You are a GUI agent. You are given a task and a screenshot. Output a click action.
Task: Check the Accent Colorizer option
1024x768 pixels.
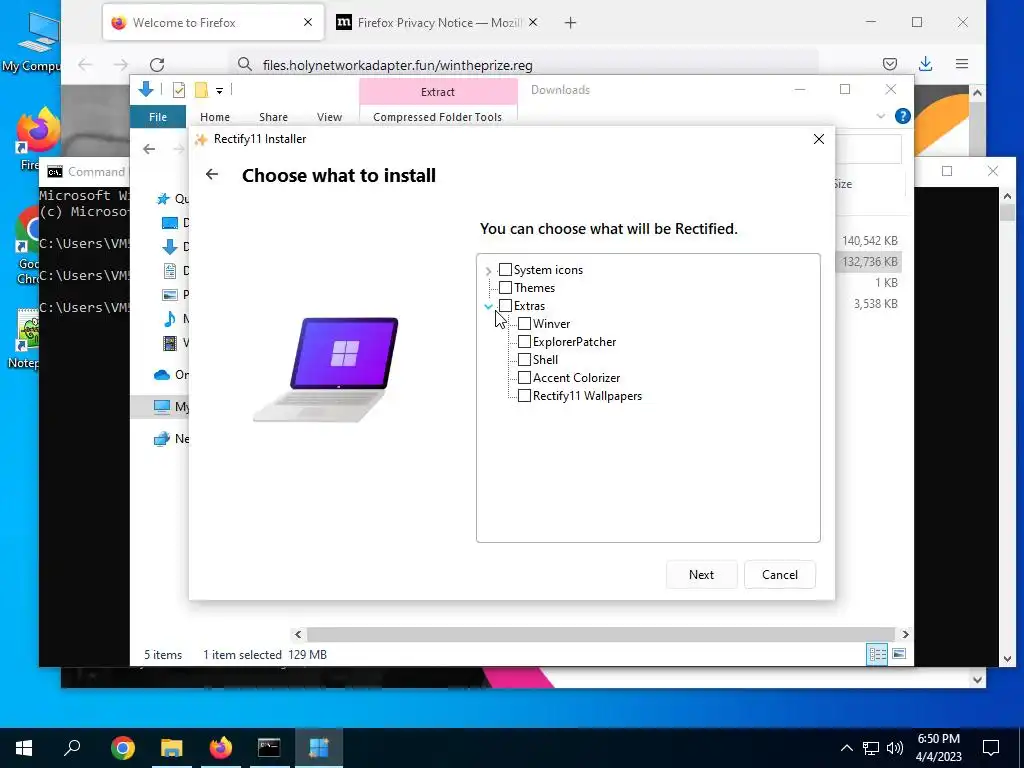point(524,377)
